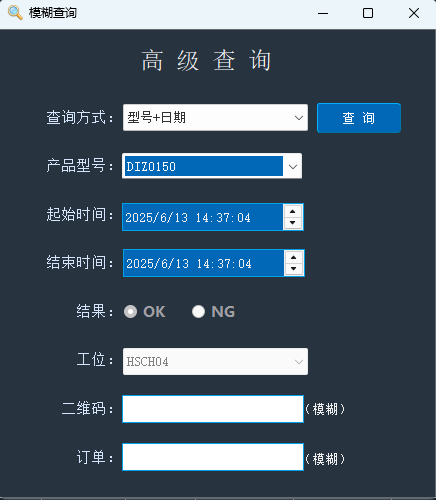The width and height of the screenshot is (436, 500).
Task: Open the 查询方式 dropdown showing 型号+日期
Action: coord(215,118)
